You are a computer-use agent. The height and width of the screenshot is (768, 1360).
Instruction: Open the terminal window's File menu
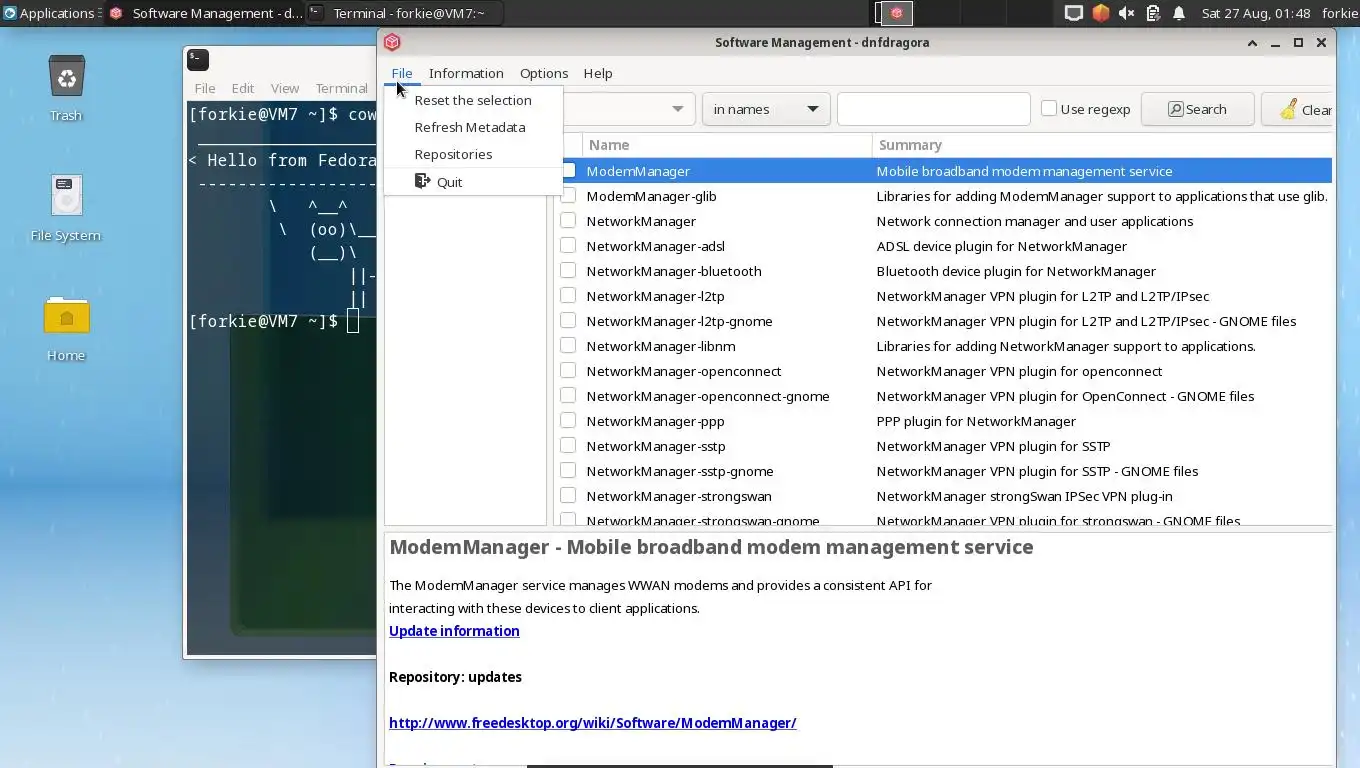point(205,88)
